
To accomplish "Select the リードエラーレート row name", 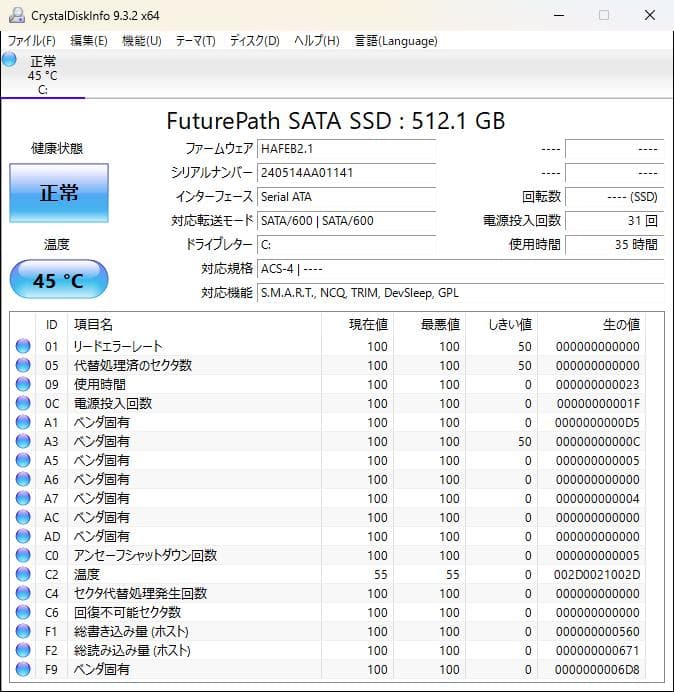I will (118, 346).
